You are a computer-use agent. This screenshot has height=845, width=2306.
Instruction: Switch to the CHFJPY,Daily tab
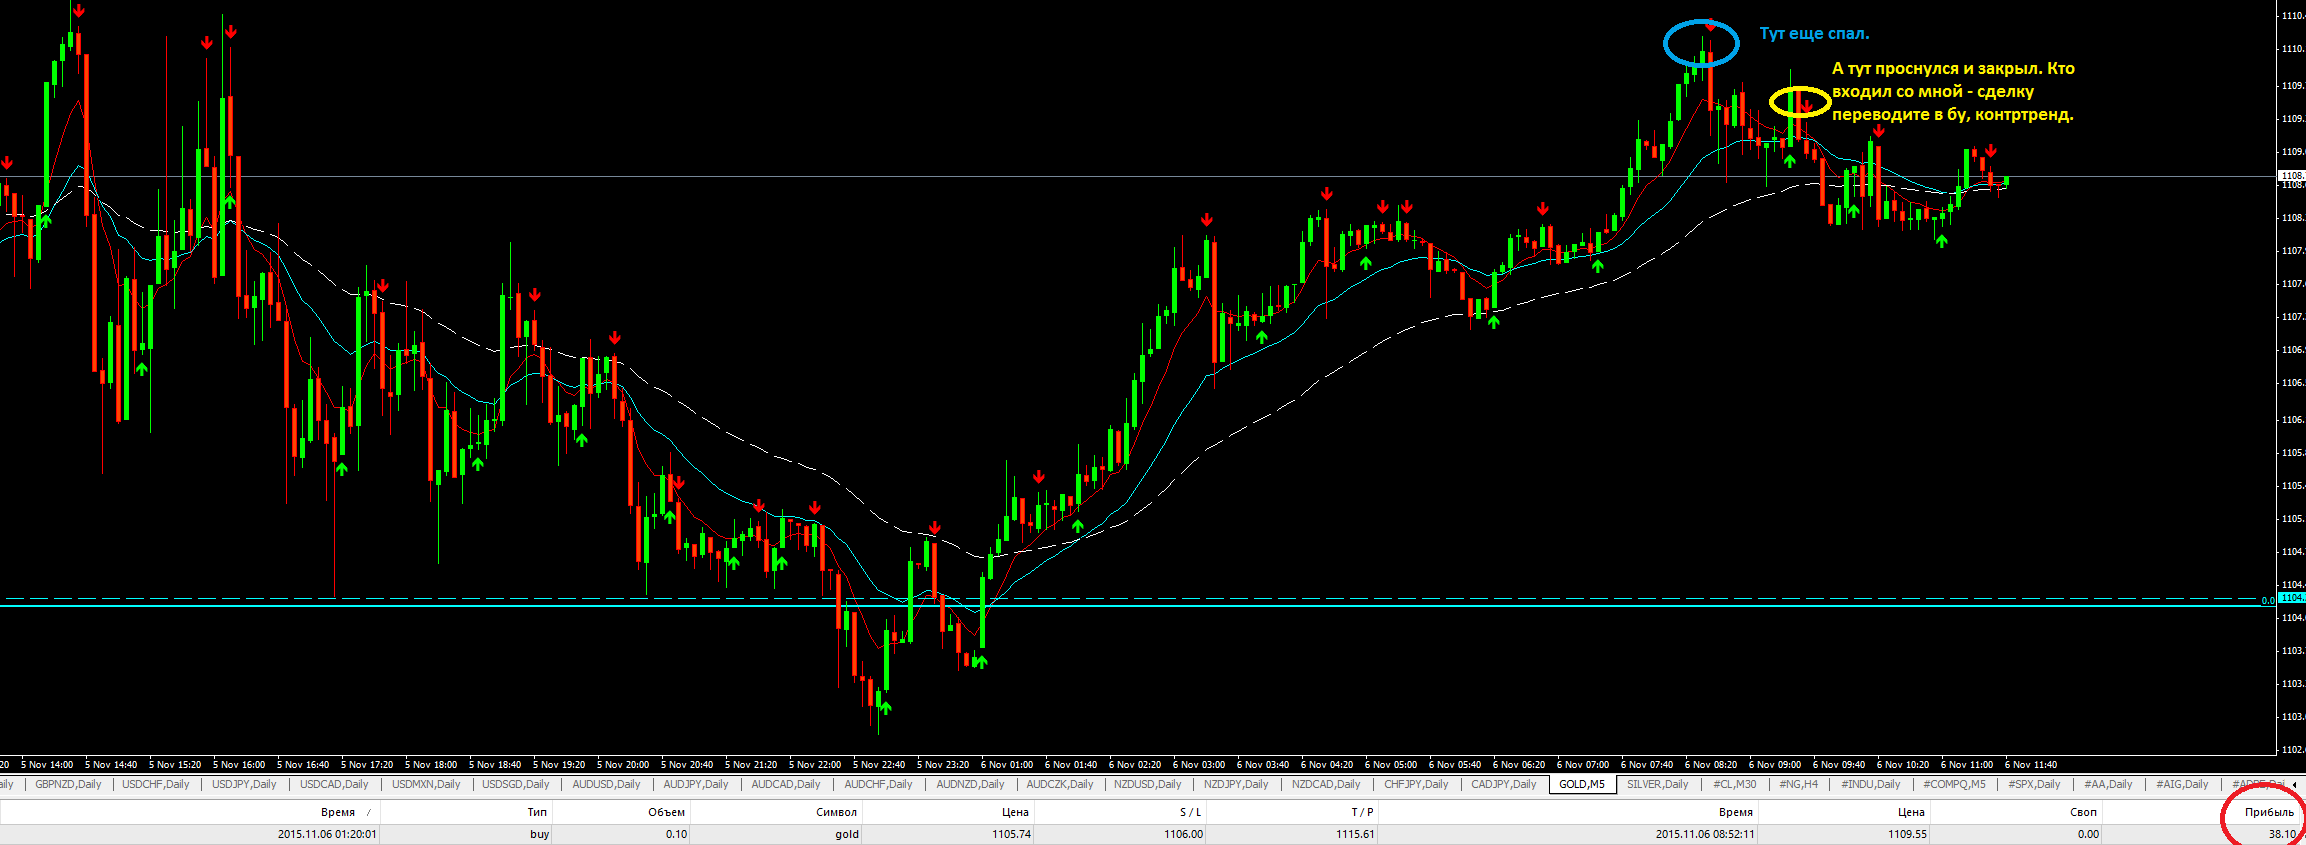pos(1416,785)
